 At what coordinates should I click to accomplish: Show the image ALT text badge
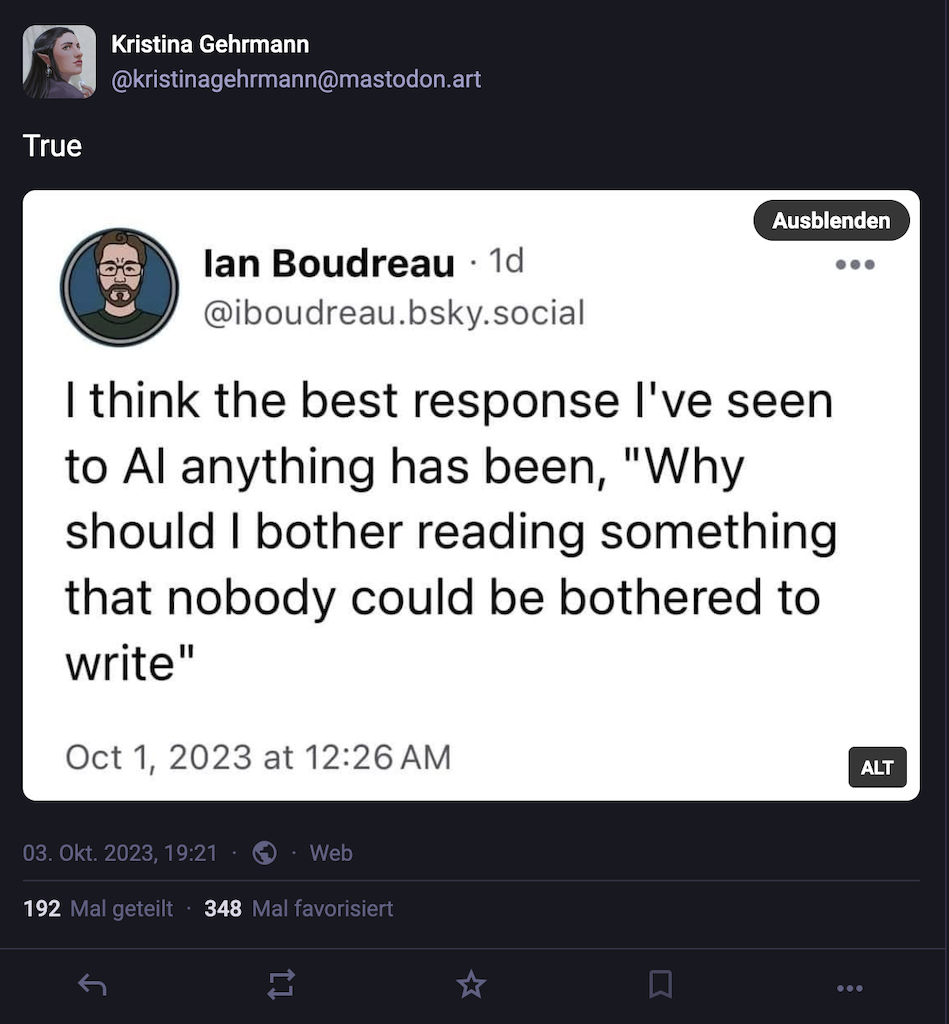(x=877, y=768)
